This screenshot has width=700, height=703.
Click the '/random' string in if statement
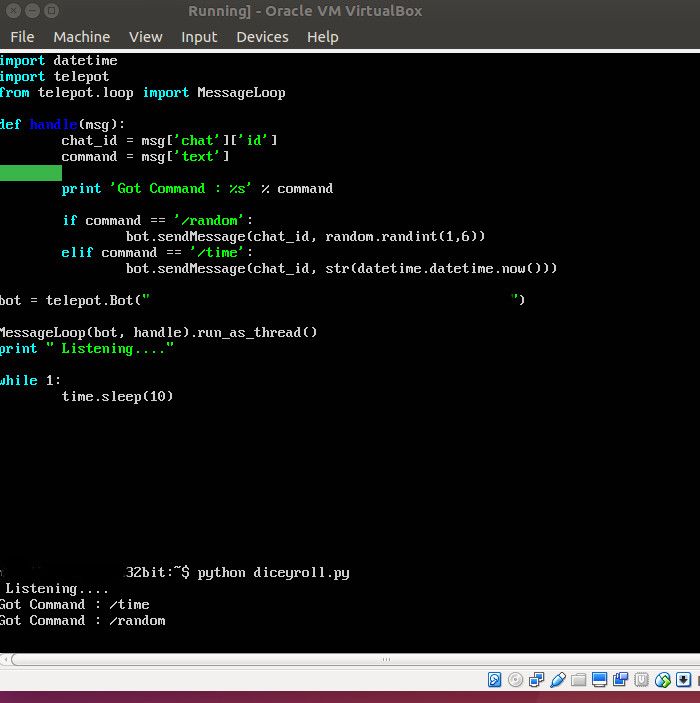click(210, 221)
